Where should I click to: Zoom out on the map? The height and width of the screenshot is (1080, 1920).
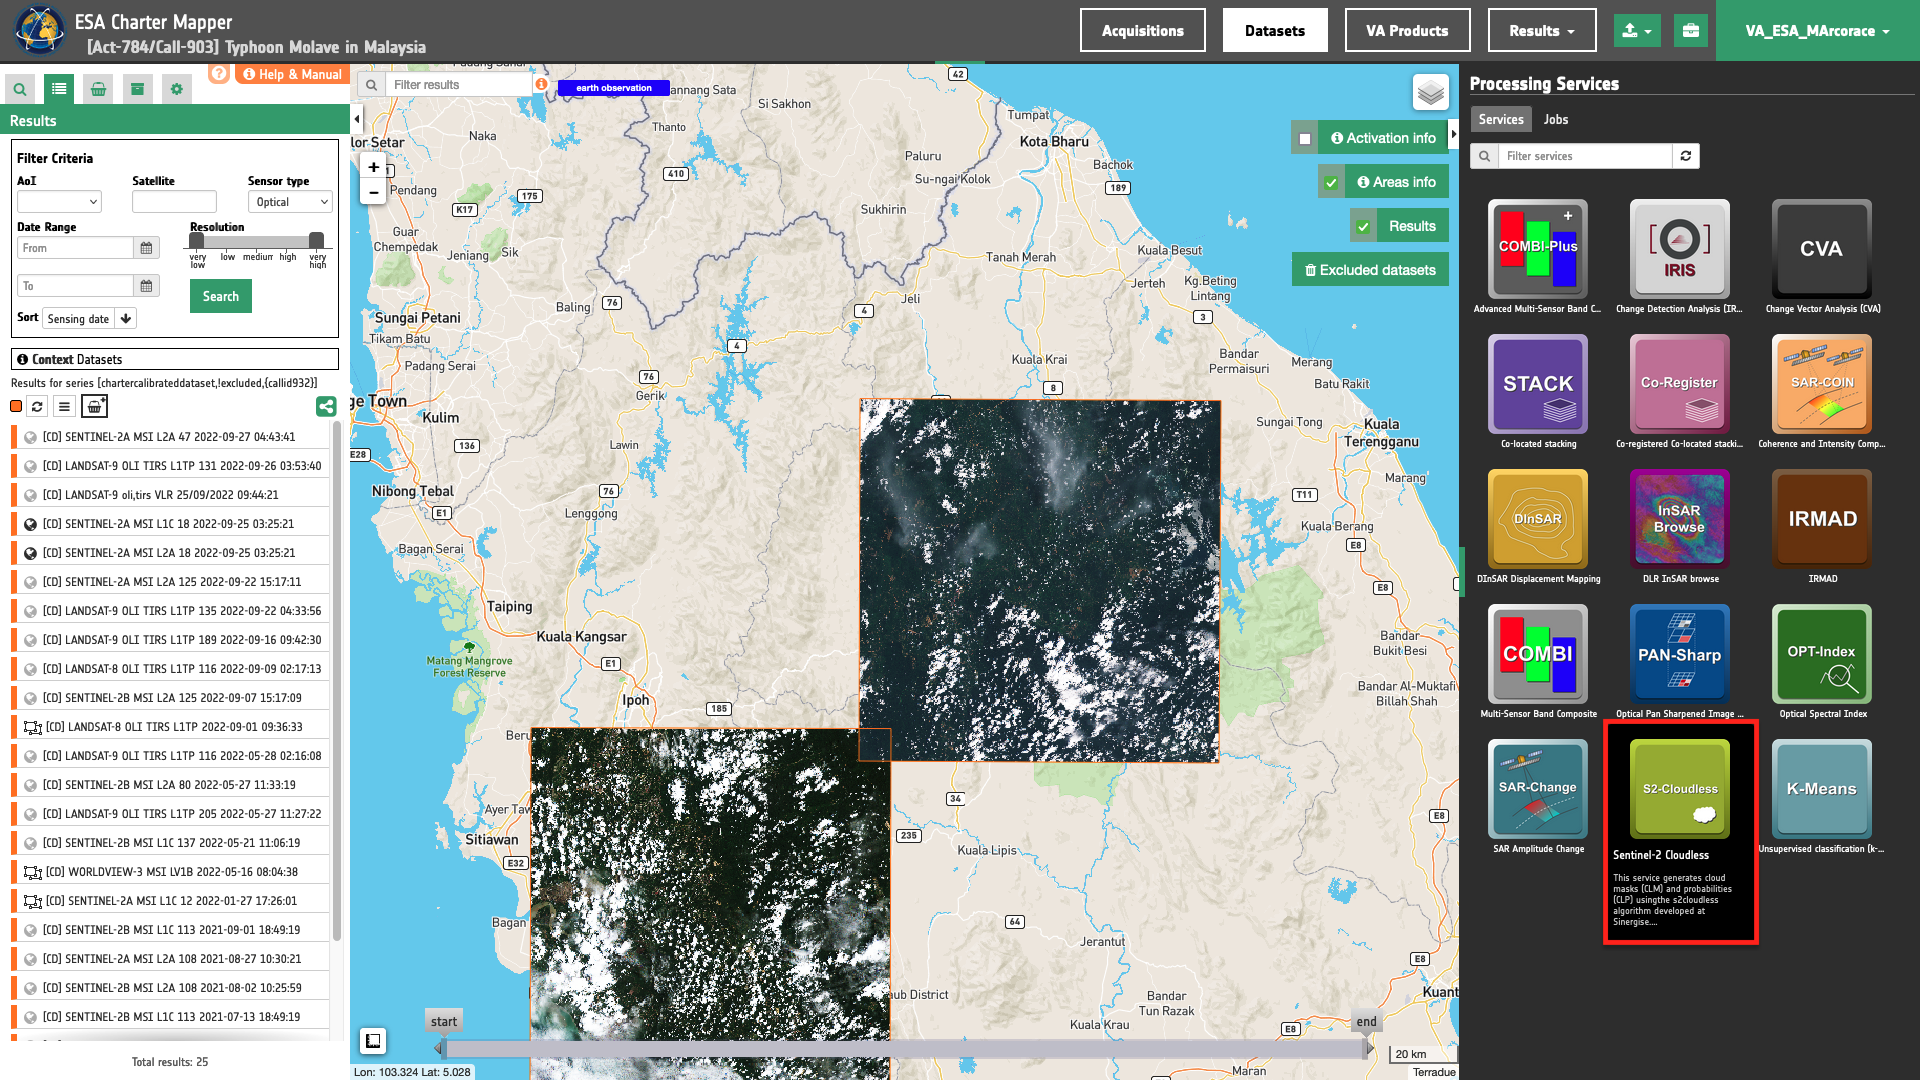coord(373,192)
